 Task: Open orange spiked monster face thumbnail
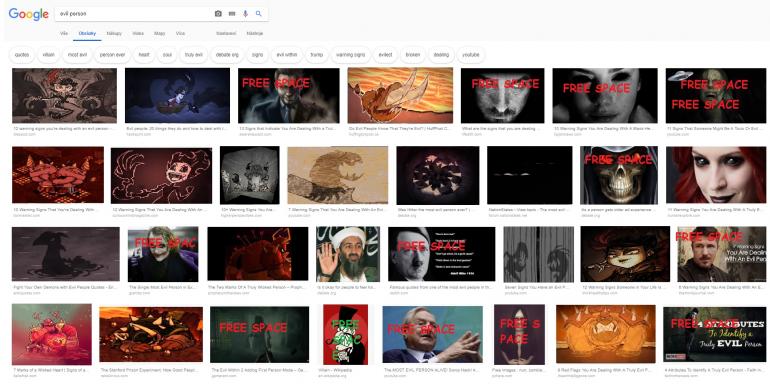606,334
